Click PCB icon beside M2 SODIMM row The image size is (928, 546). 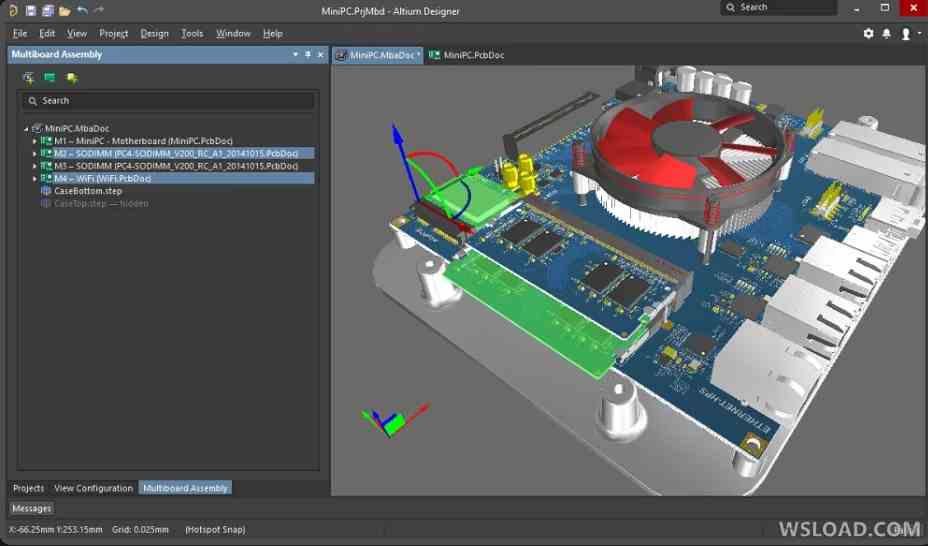(46, 153)
